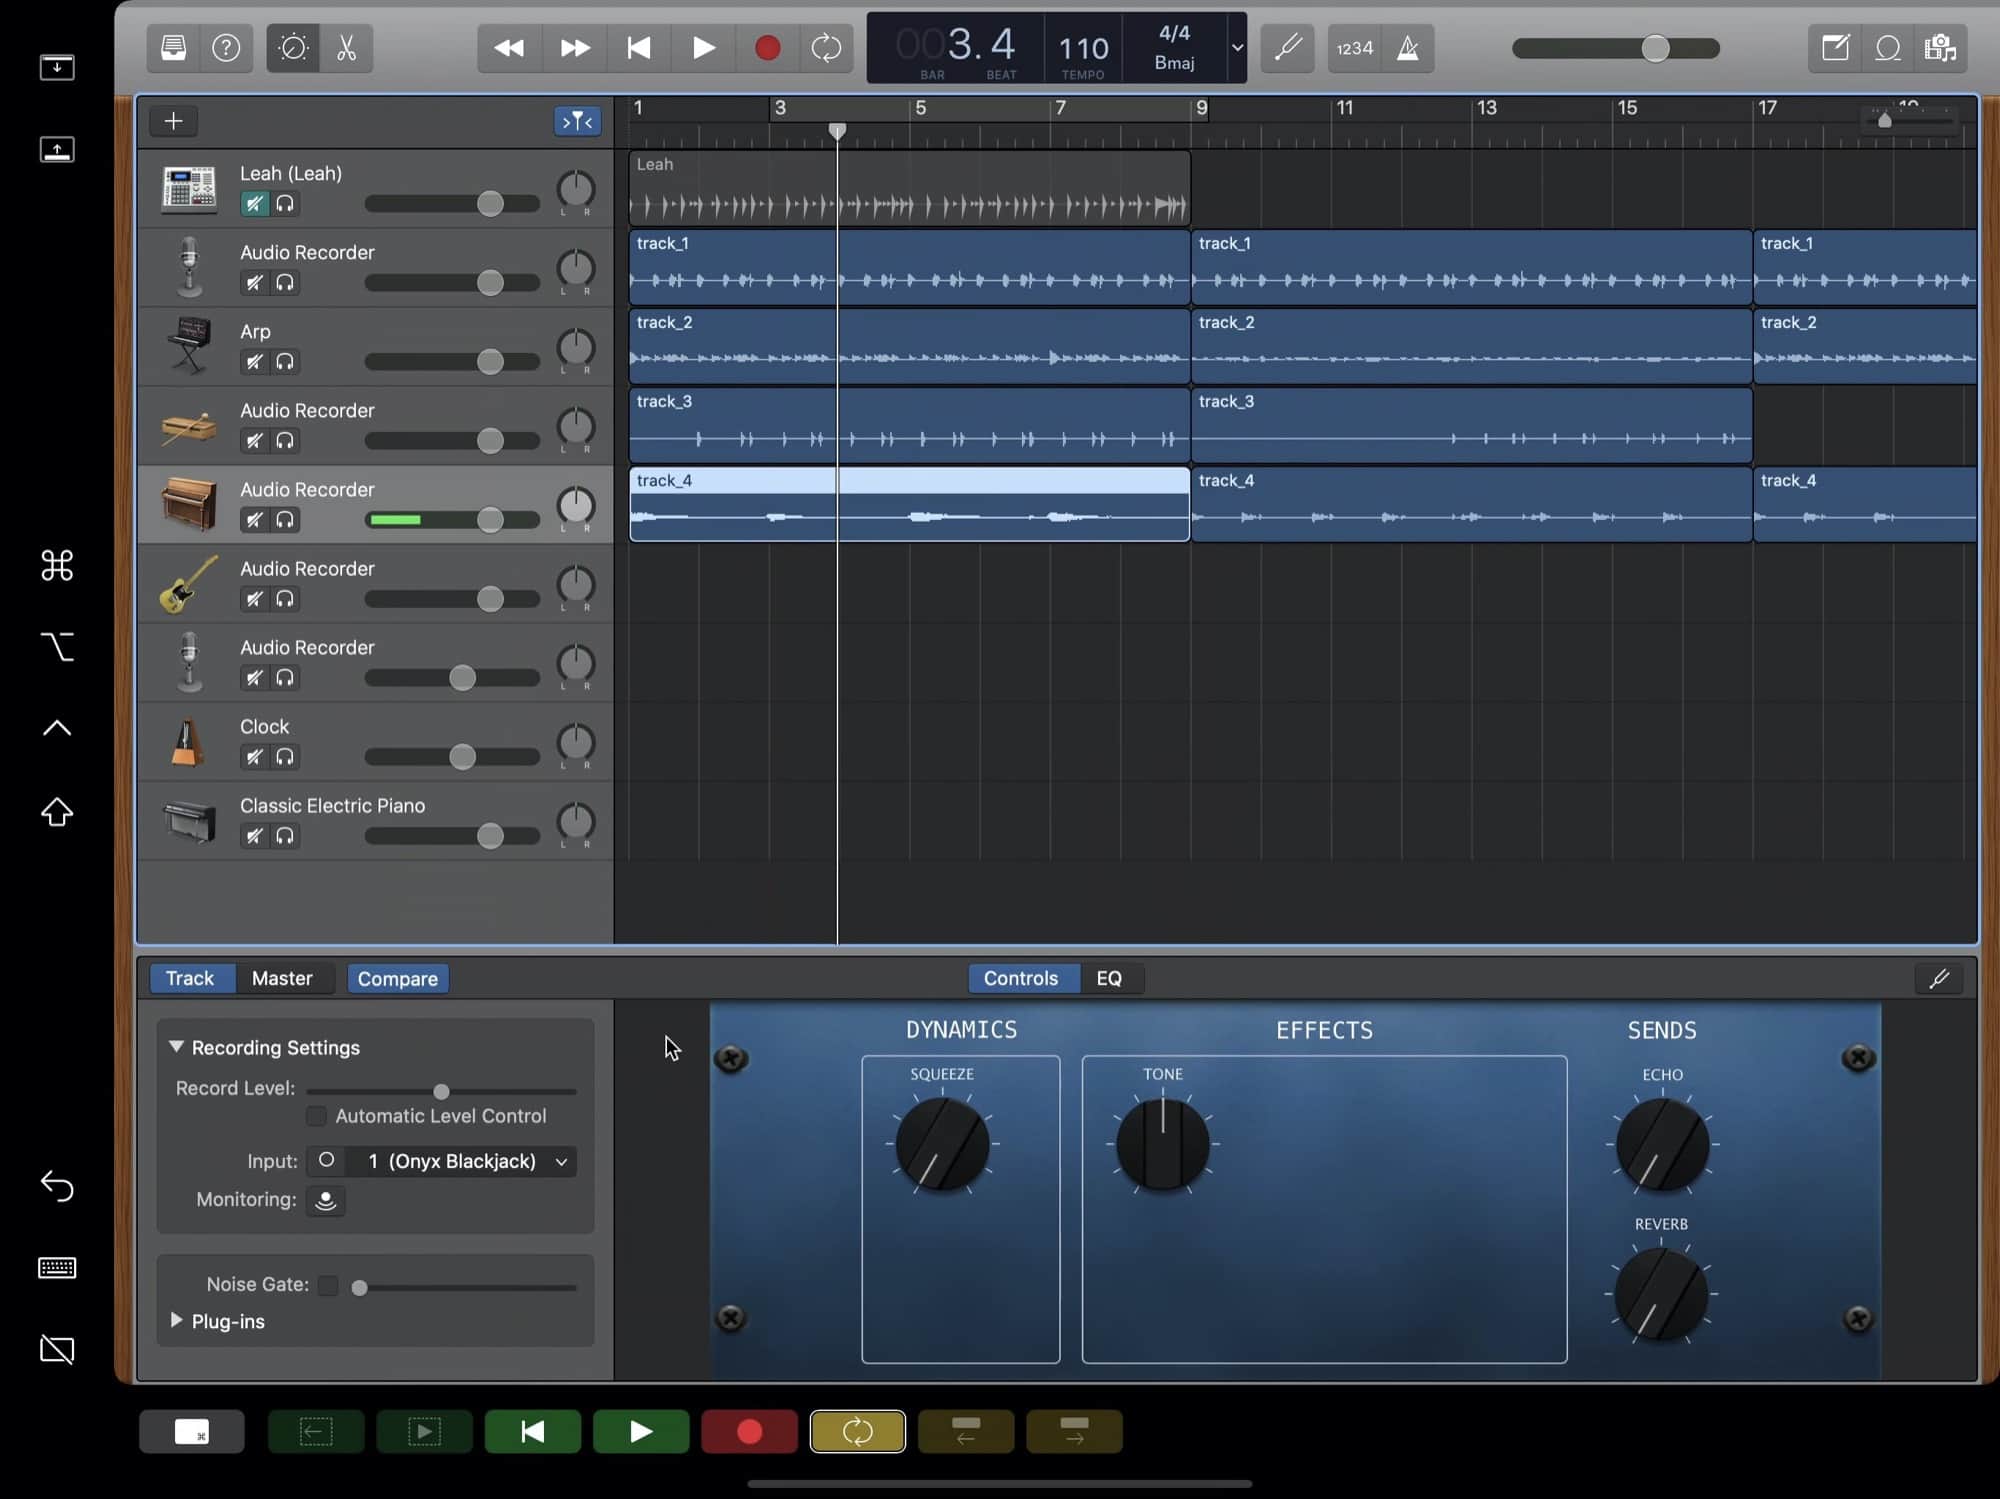Click the Compare button
Viewport: 2000px width, 1499px height.
(x=397, y=978)
